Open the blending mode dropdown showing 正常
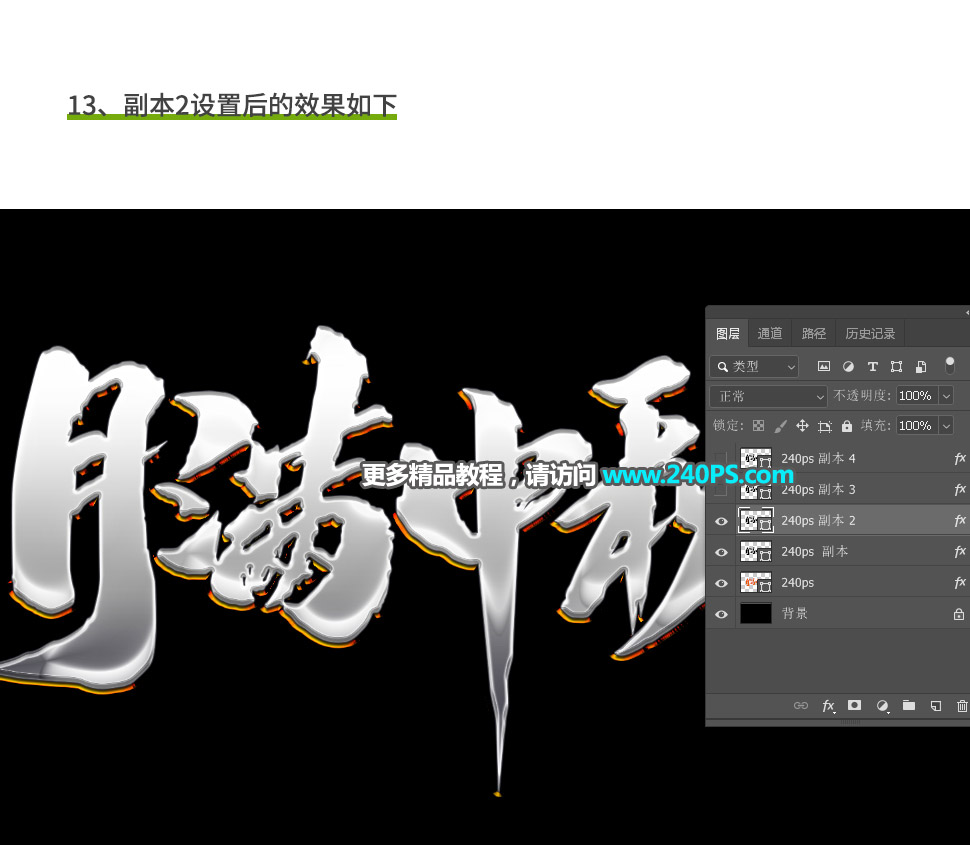 pos(768,395)
